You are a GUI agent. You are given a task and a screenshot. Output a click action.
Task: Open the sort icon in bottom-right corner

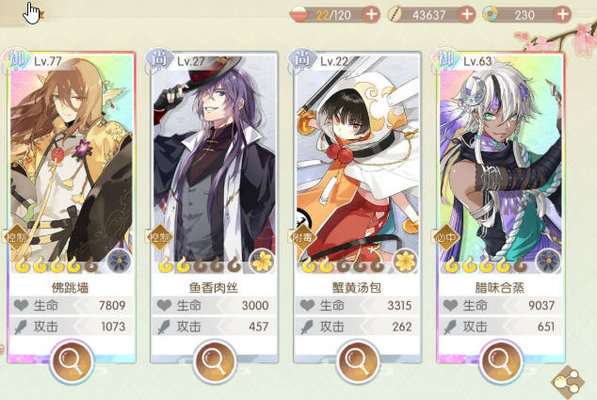[568, 382]
